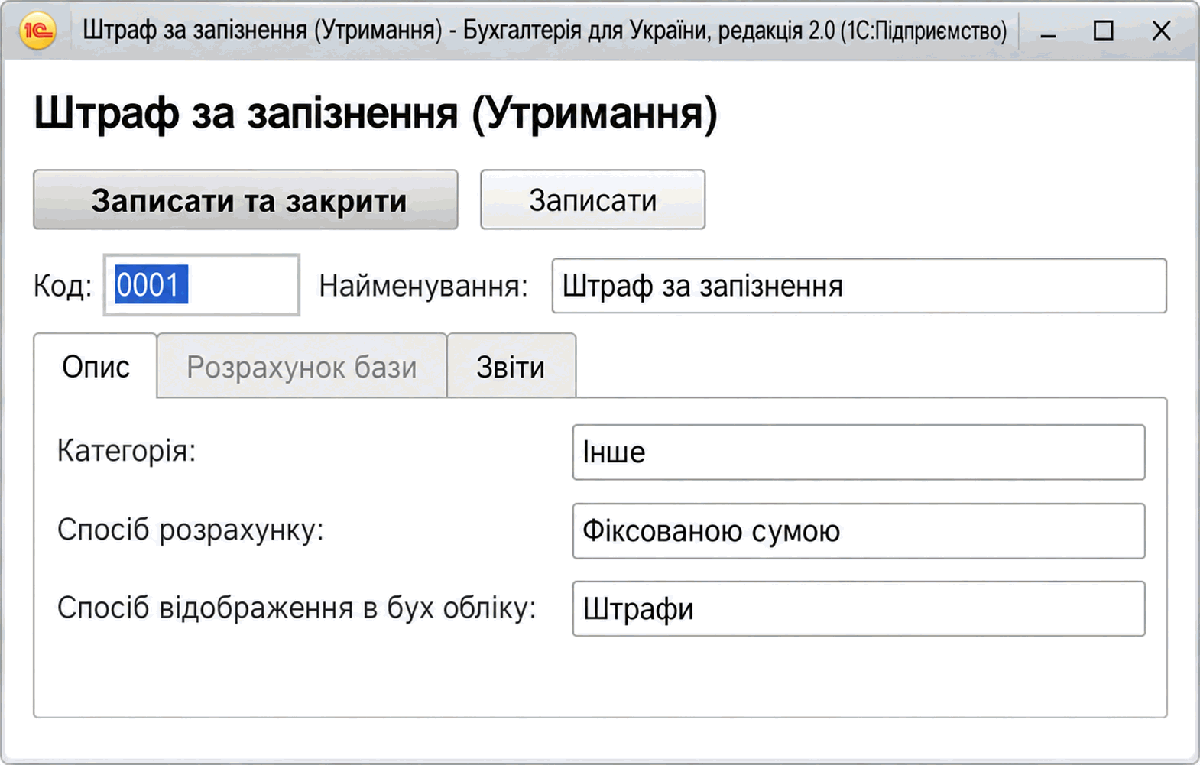Minimize the window
Viewport: 1200px width, 765px height.
click(x=1047, y=31)
